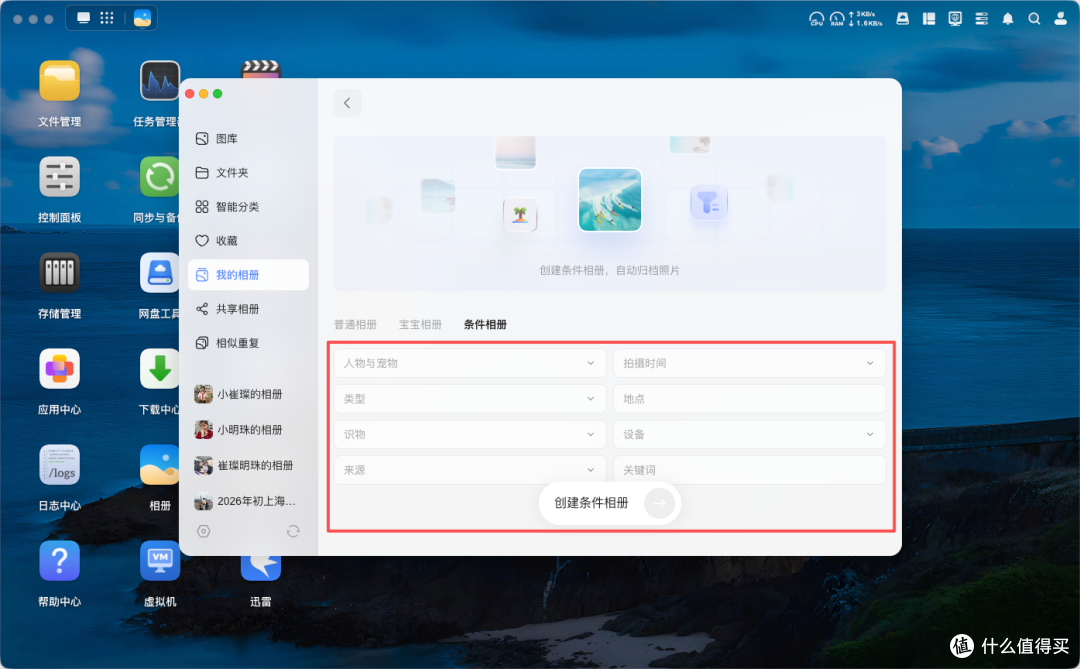
Task: Open search magnifier in top bar
Action: tap(1034, 19)
